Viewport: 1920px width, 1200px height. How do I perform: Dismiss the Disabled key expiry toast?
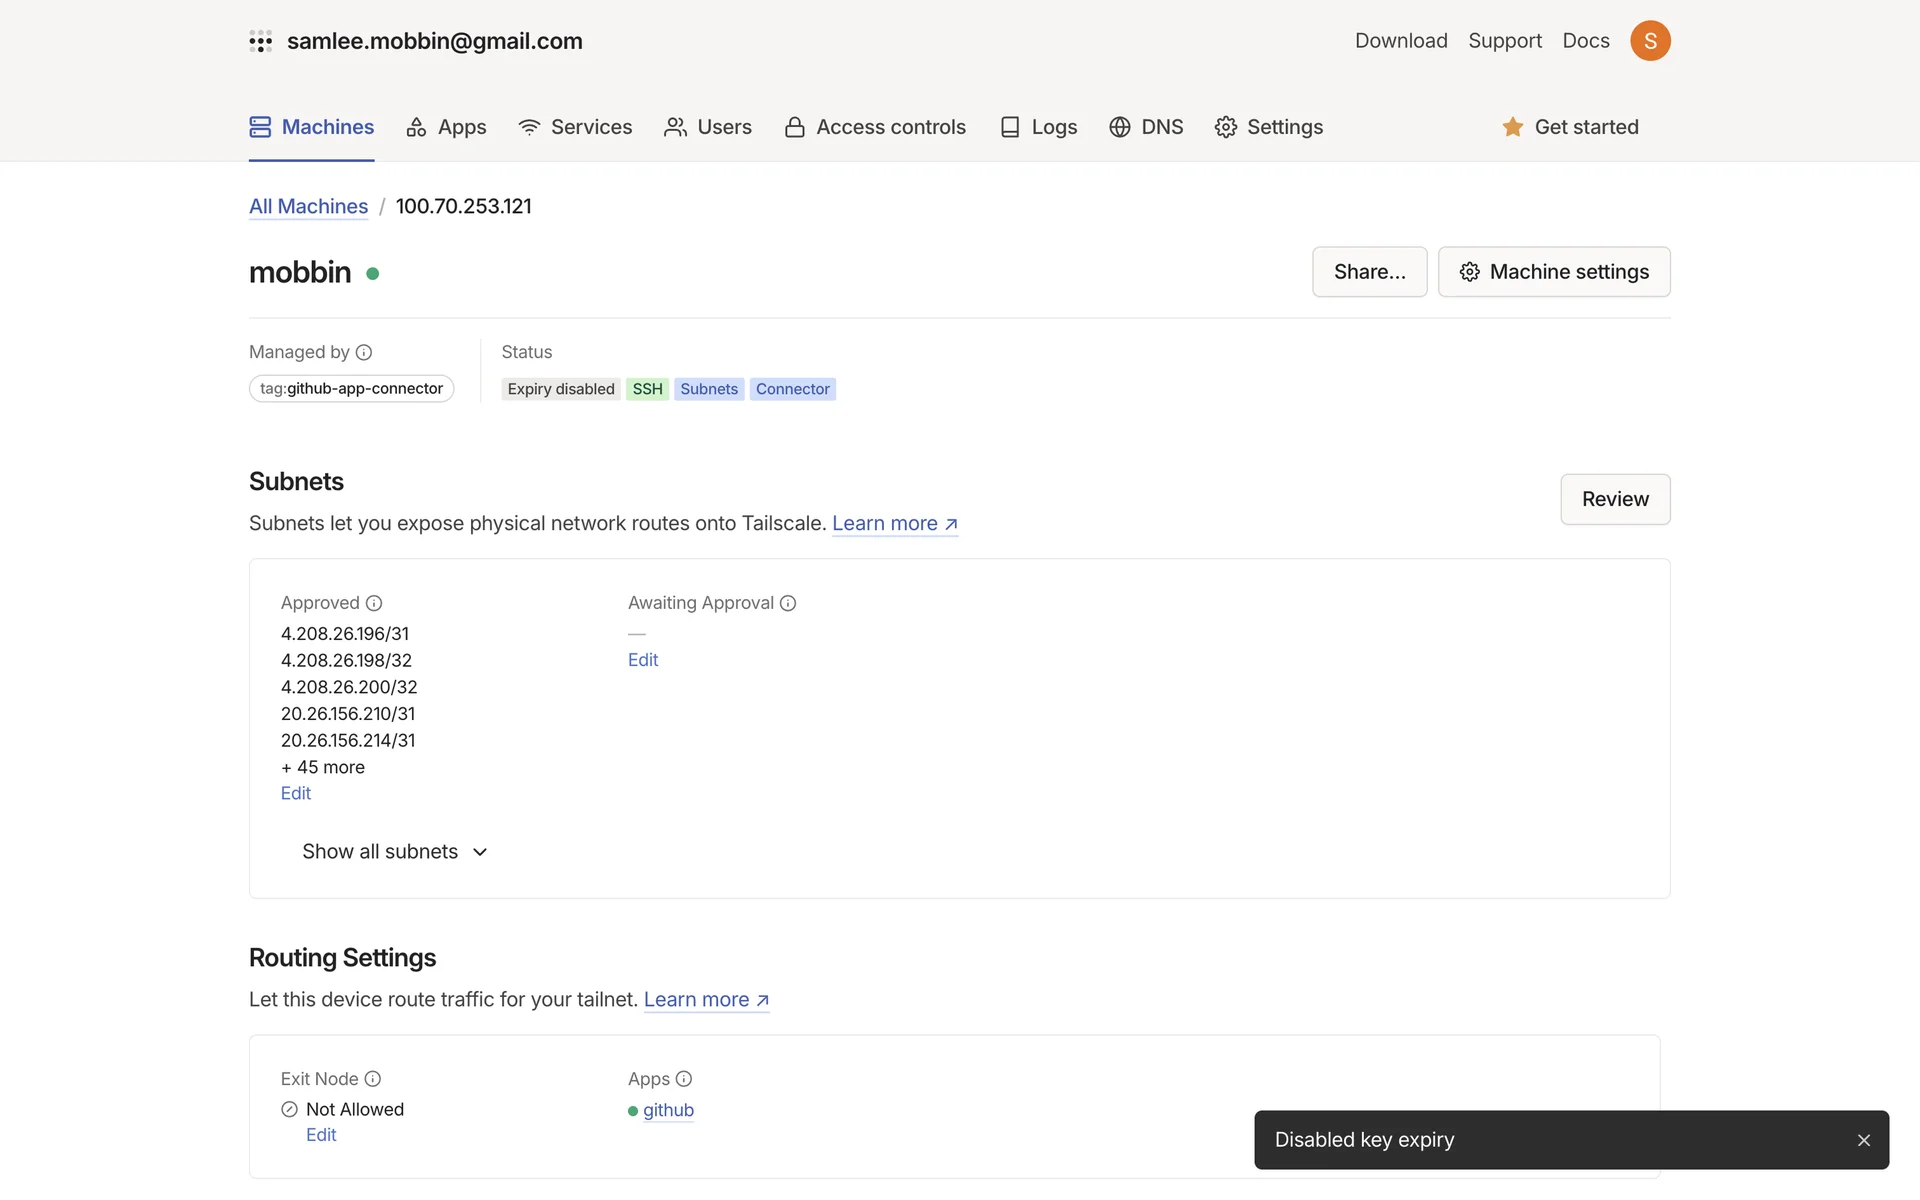1864,1140
